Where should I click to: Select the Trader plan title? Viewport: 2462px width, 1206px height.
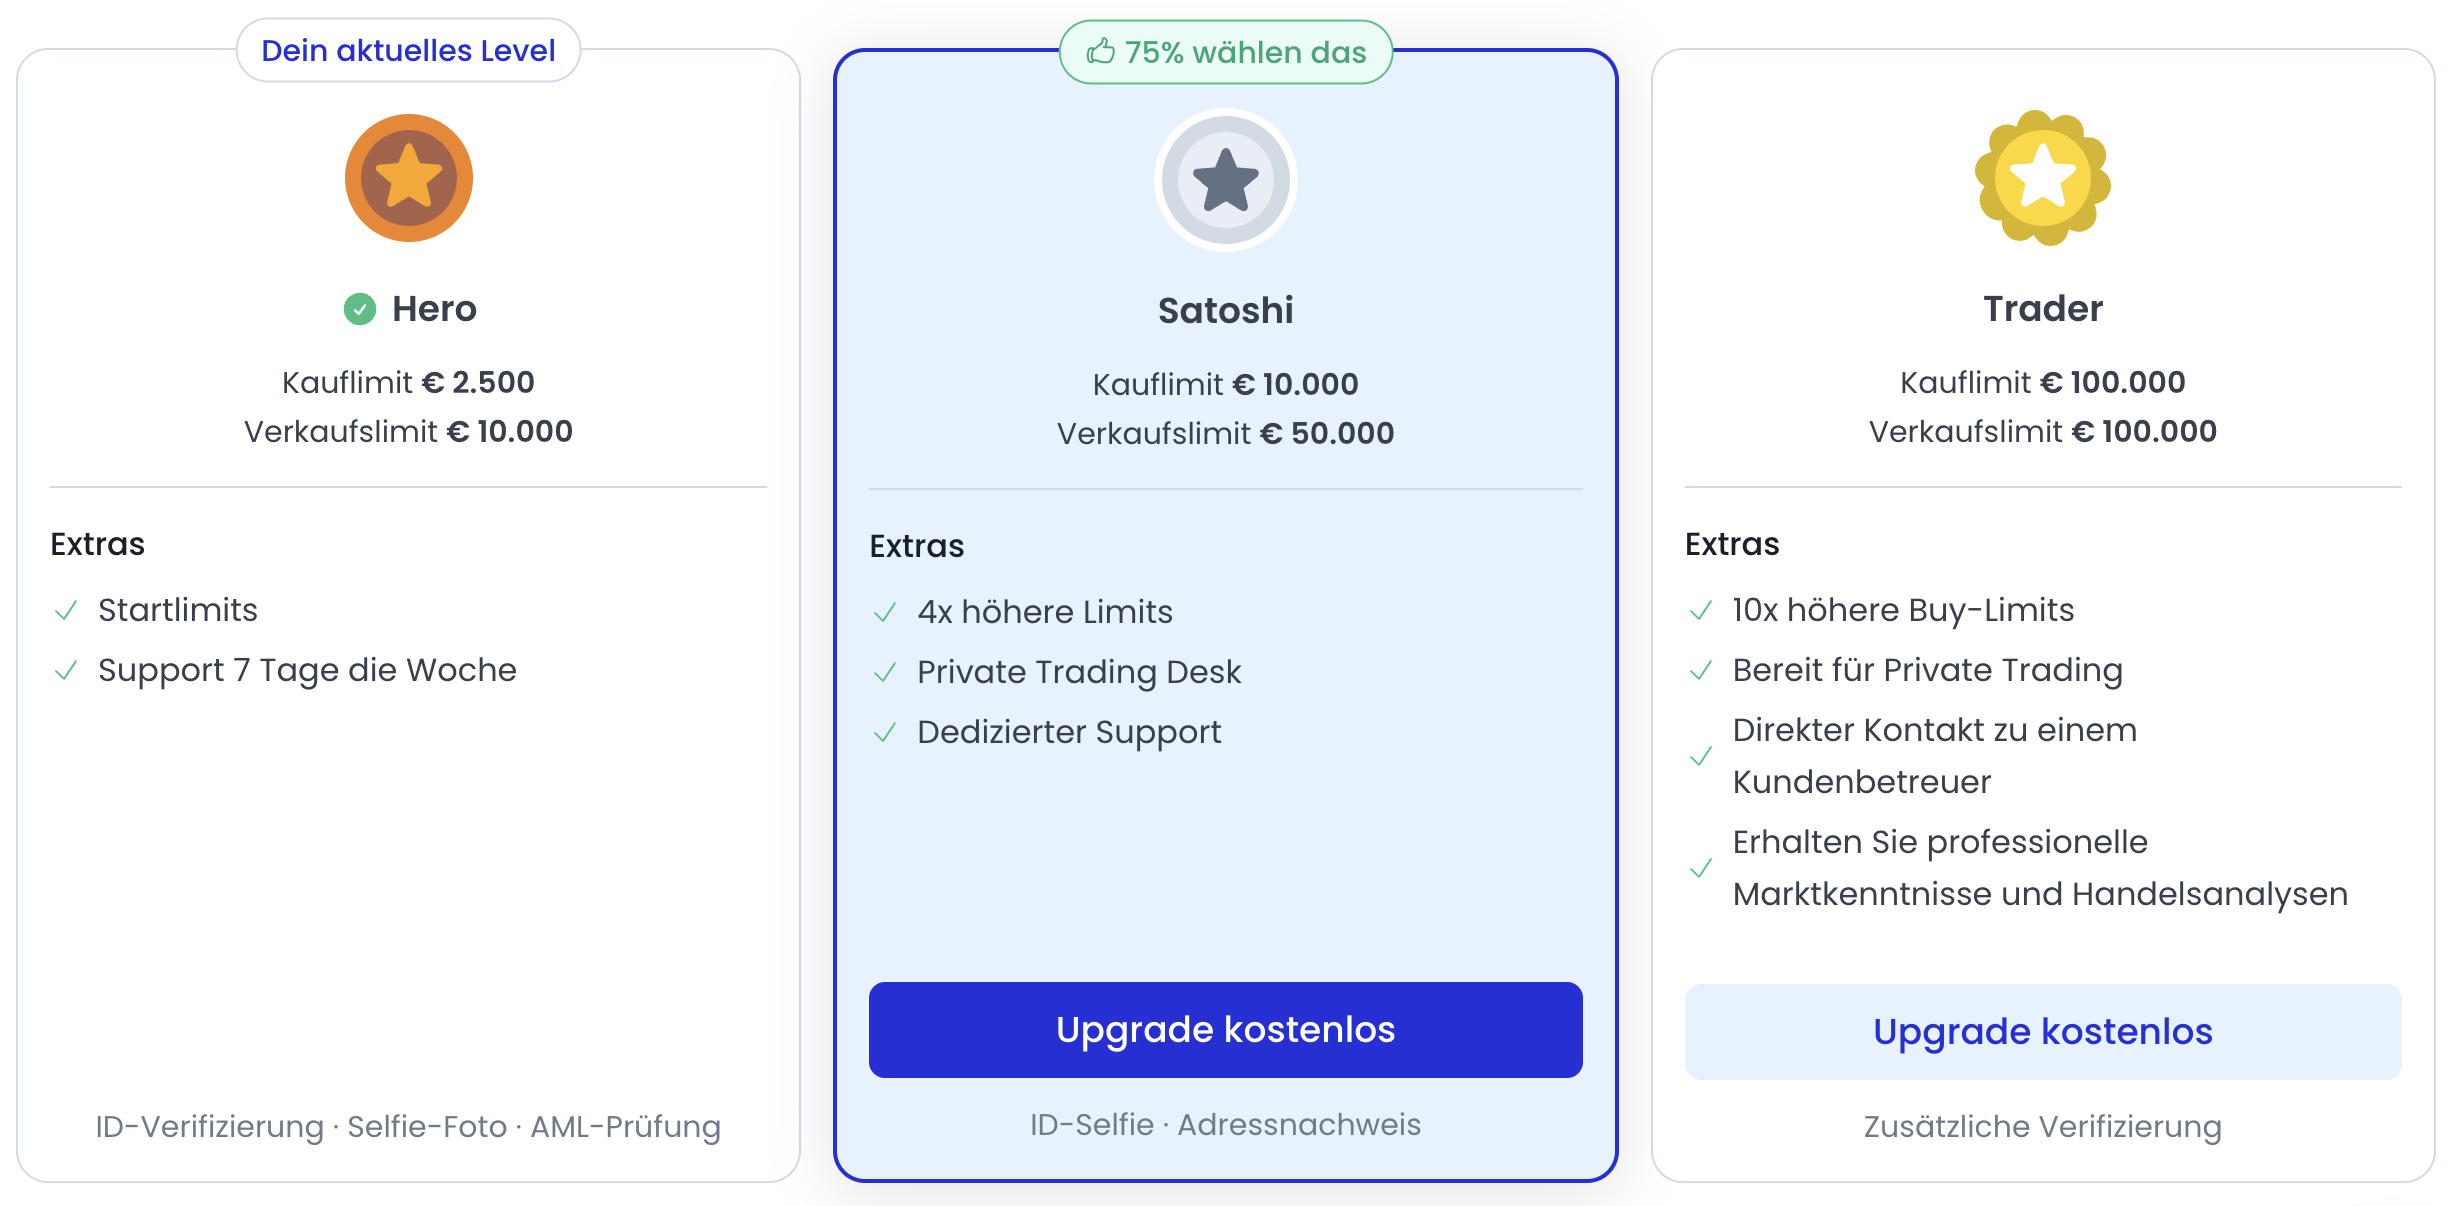tap(2043, 308)
